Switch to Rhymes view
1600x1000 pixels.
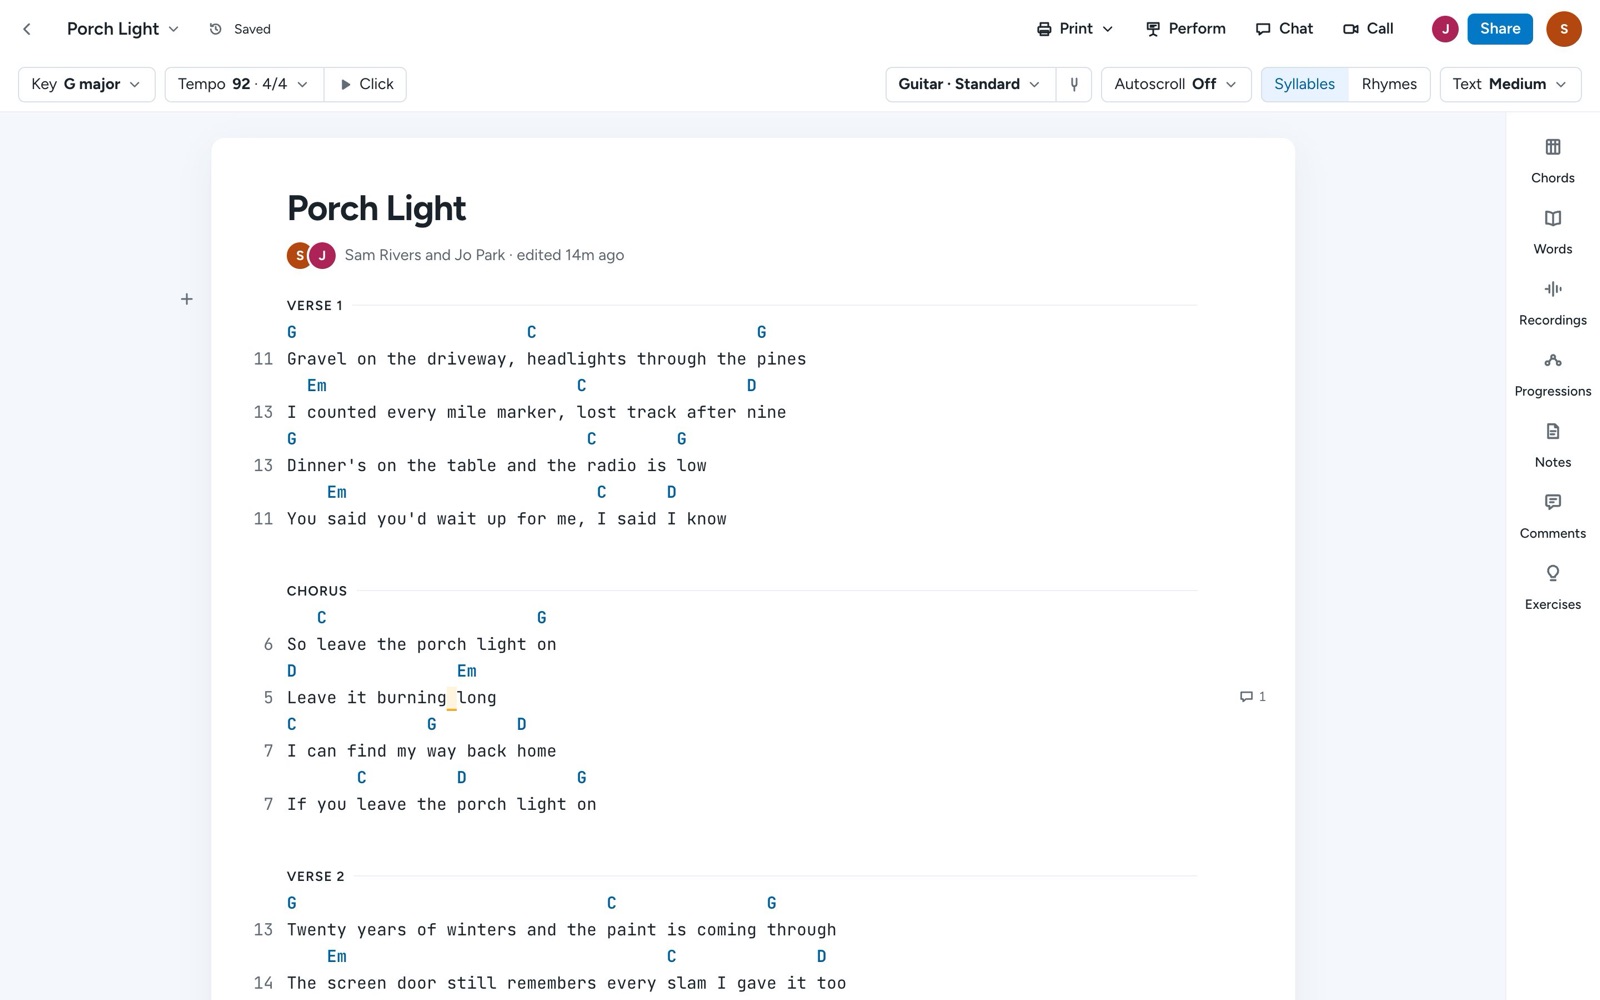pyautogui.click(x=1389, y=84)
